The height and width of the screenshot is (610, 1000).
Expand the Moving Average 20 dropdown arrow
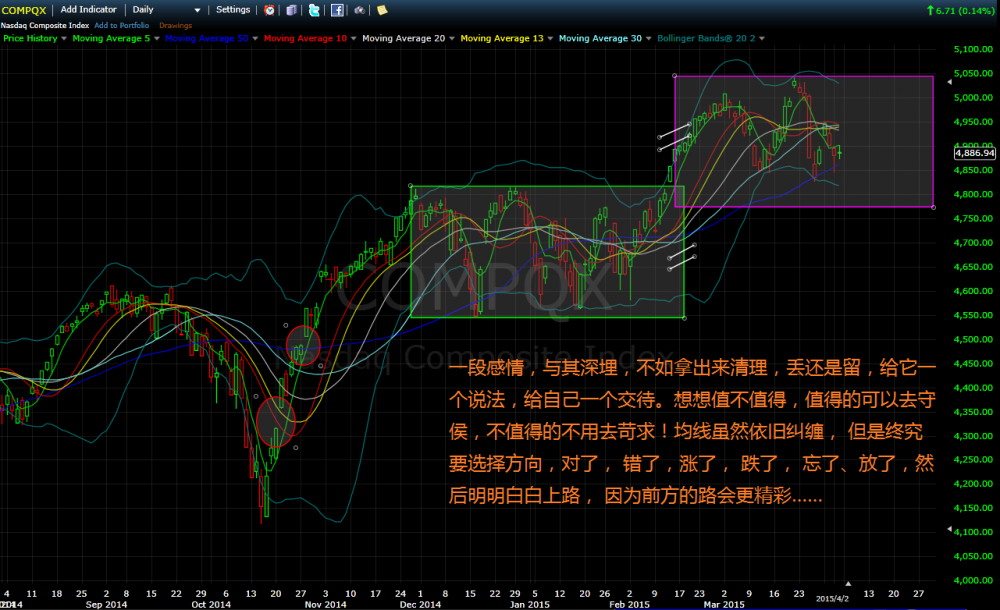pos(452,39)
